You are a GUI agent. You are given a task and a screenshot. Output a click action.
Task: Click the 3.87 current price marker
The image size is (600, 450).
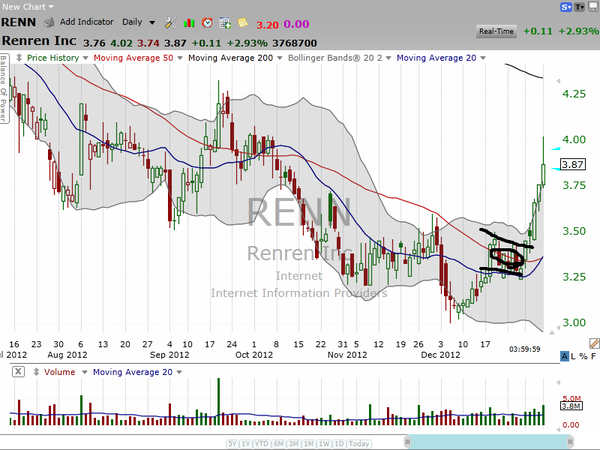coord(572,165)
